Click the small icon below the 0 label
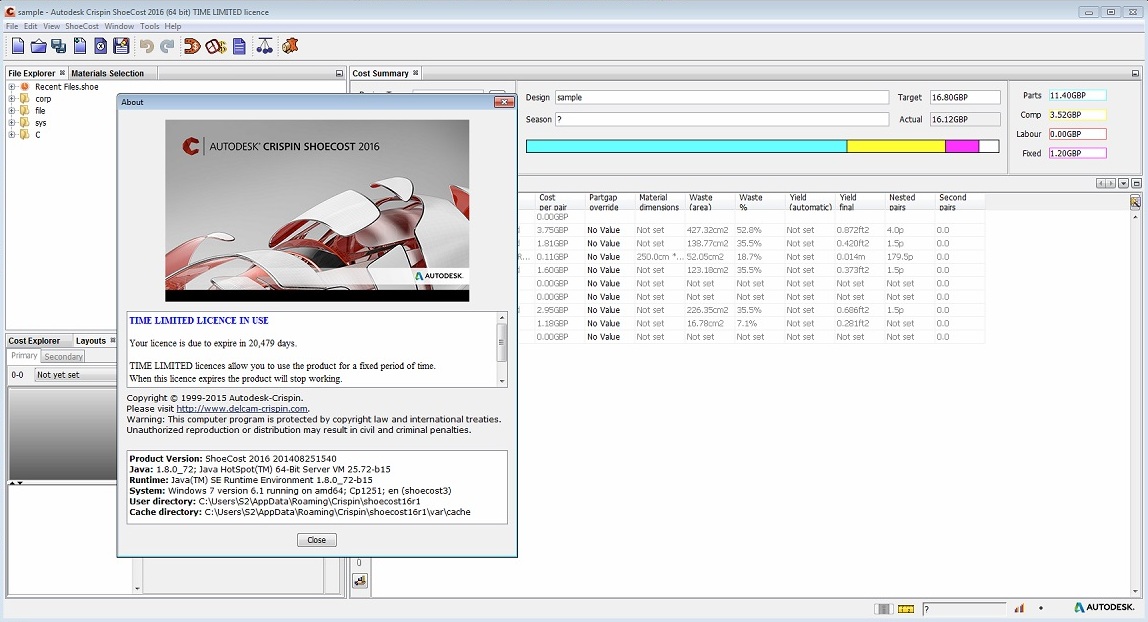Image resolution: width=1148 pixels, height=622 pixels. click(x=359, y=581)
